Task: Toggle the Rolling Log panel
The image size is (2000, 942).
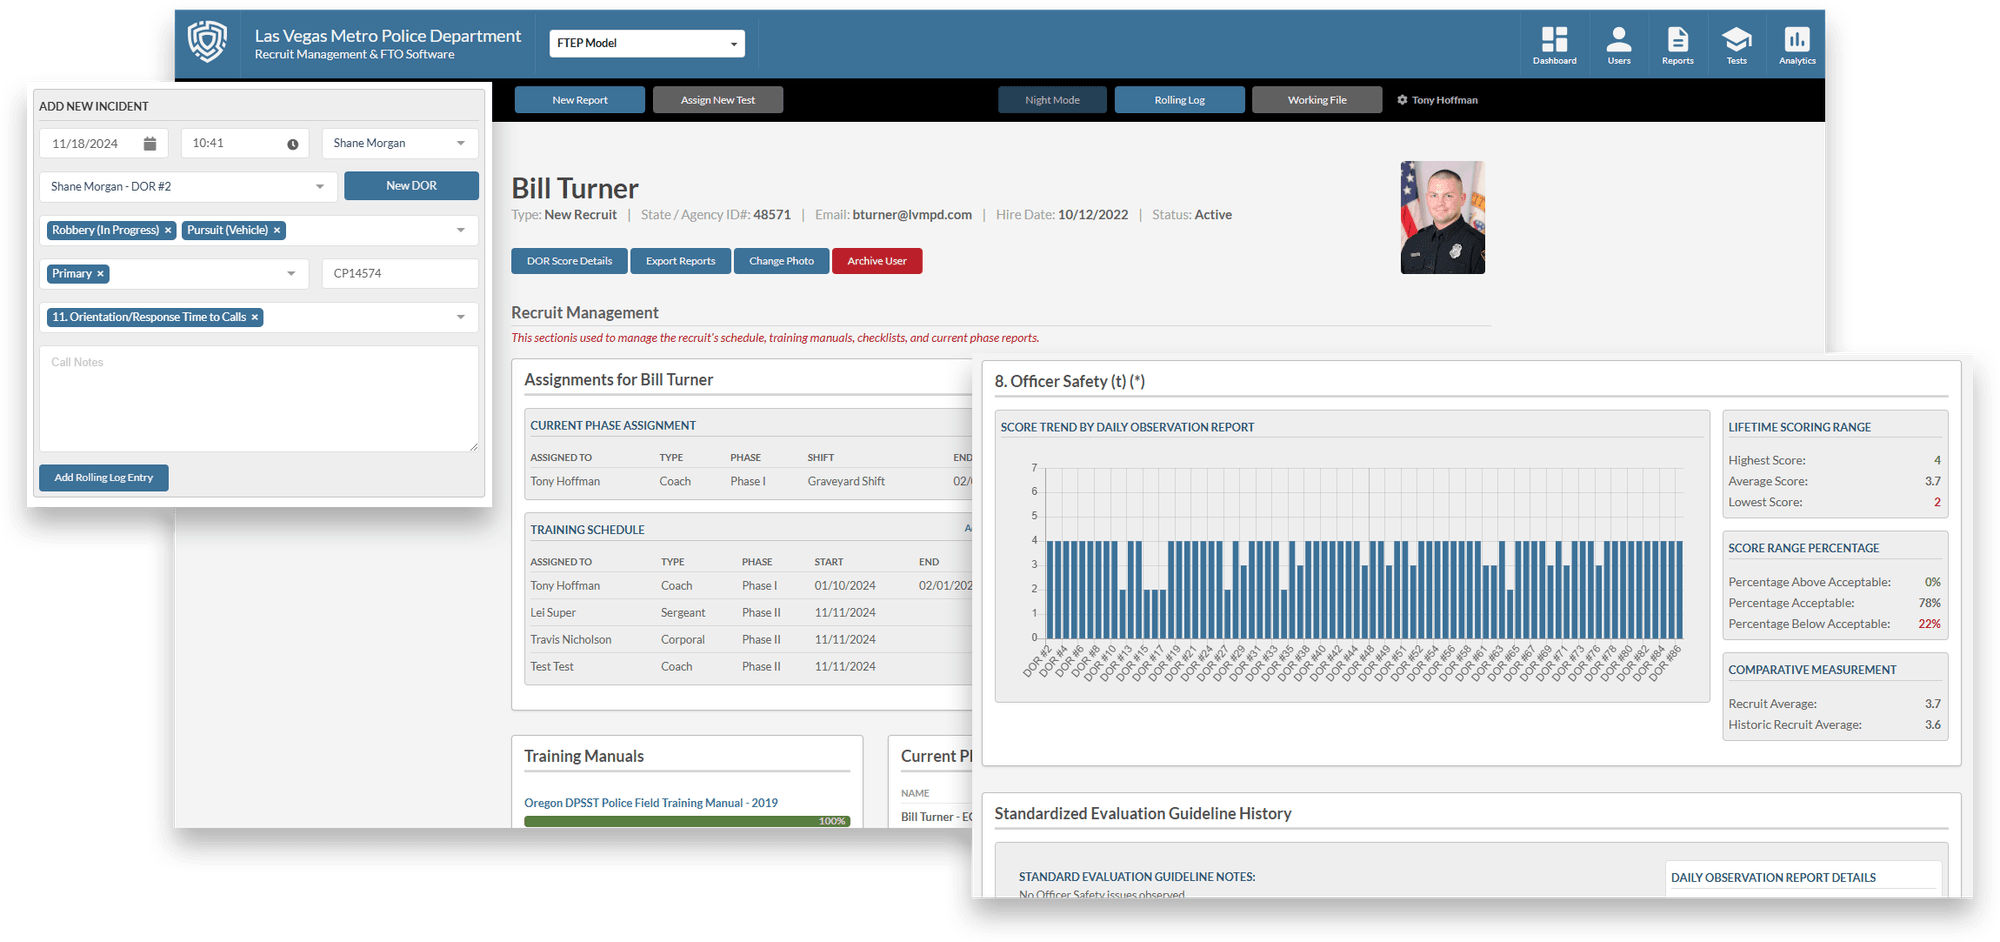Action: click(1179, 99)
